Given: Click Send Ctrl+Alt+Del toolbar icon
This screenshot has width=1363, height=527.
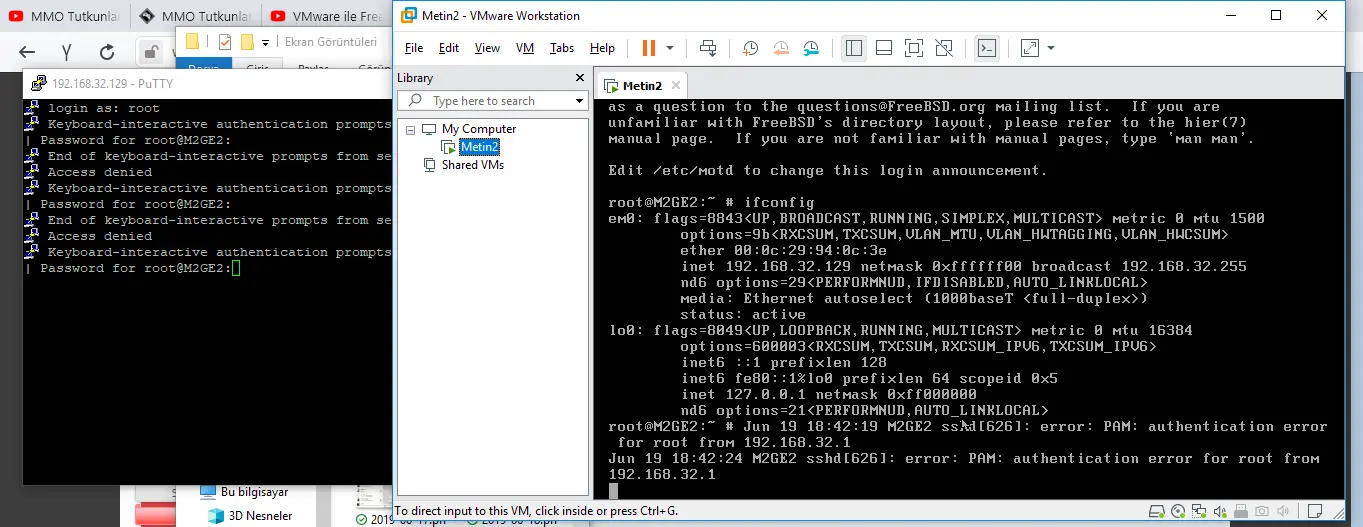Looking at the screenshot, I should point(708,48).
